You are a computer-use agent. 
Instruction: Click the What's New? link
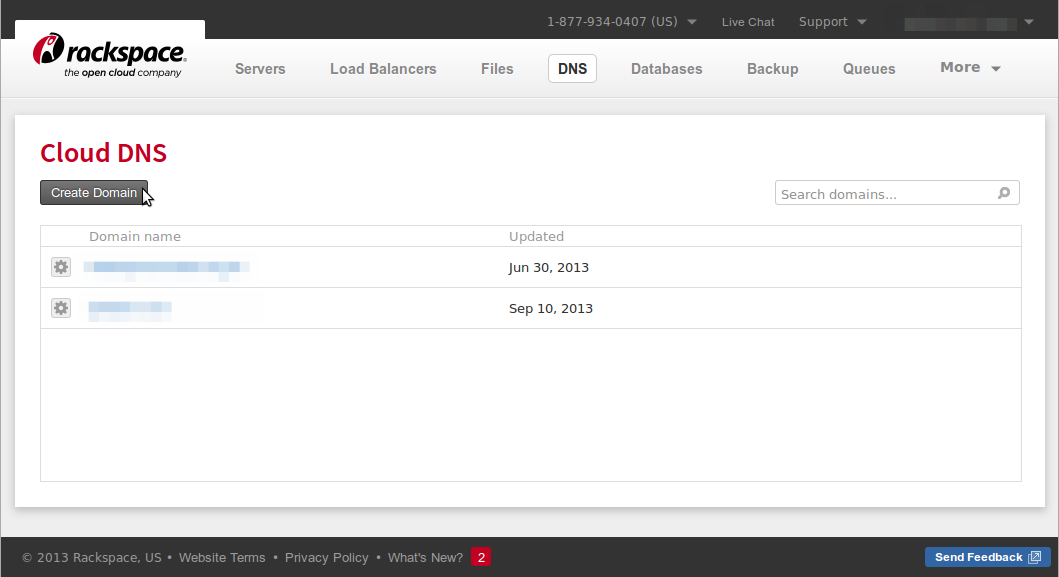tap(425, 557)
